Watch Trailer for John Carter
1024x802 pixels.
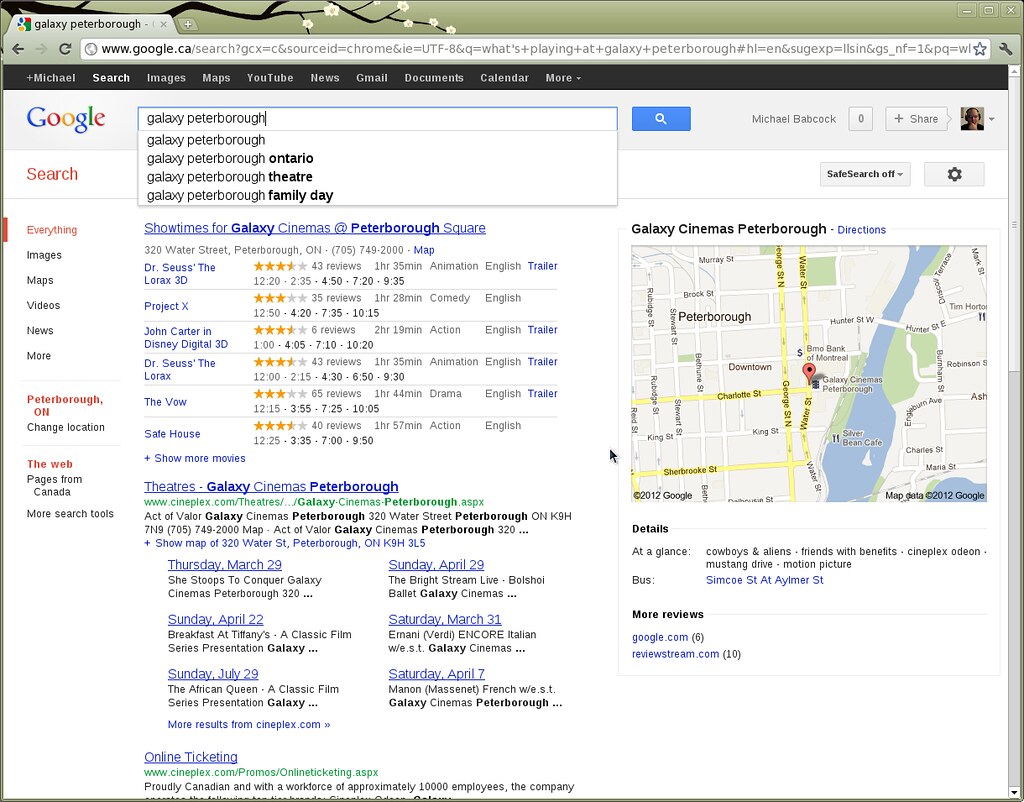tap(542, 330)
